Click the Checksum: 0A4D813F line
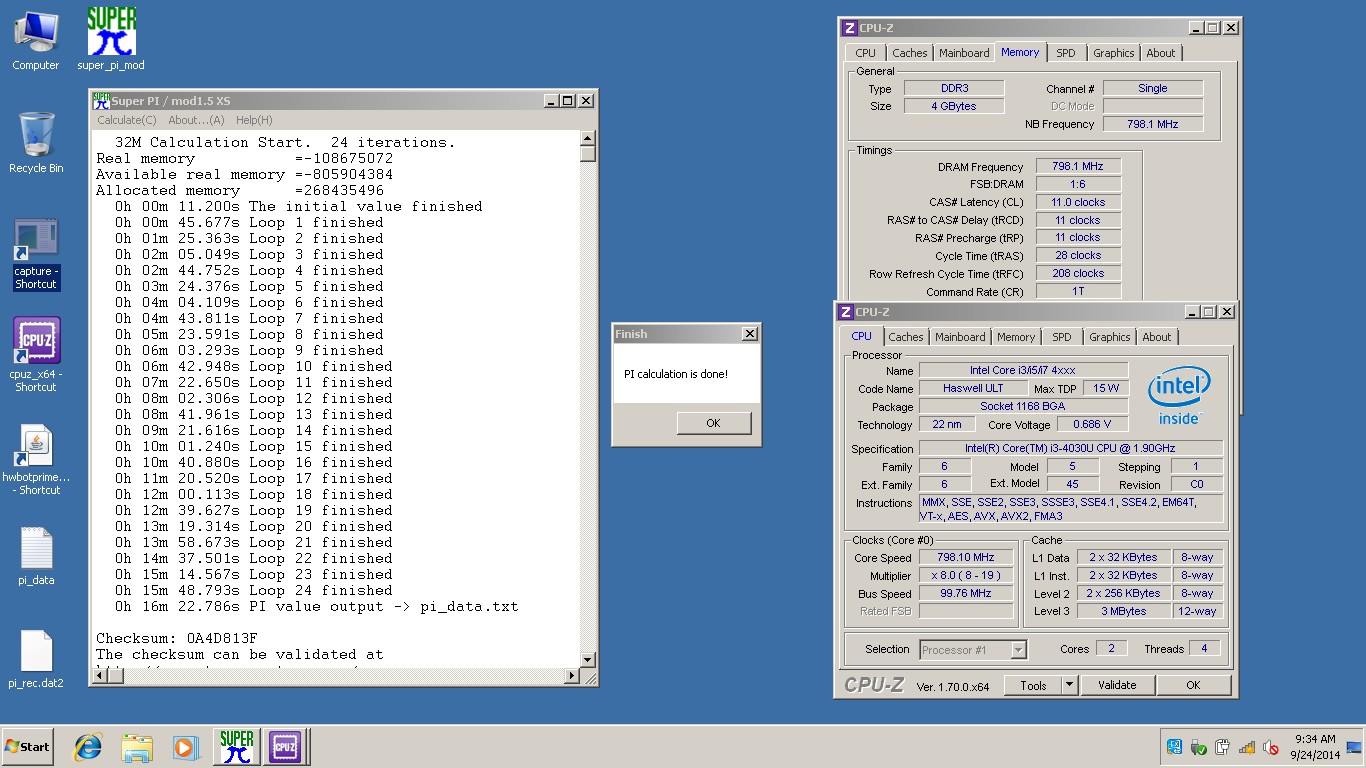The image size is (1366, 768). [177, 638]
